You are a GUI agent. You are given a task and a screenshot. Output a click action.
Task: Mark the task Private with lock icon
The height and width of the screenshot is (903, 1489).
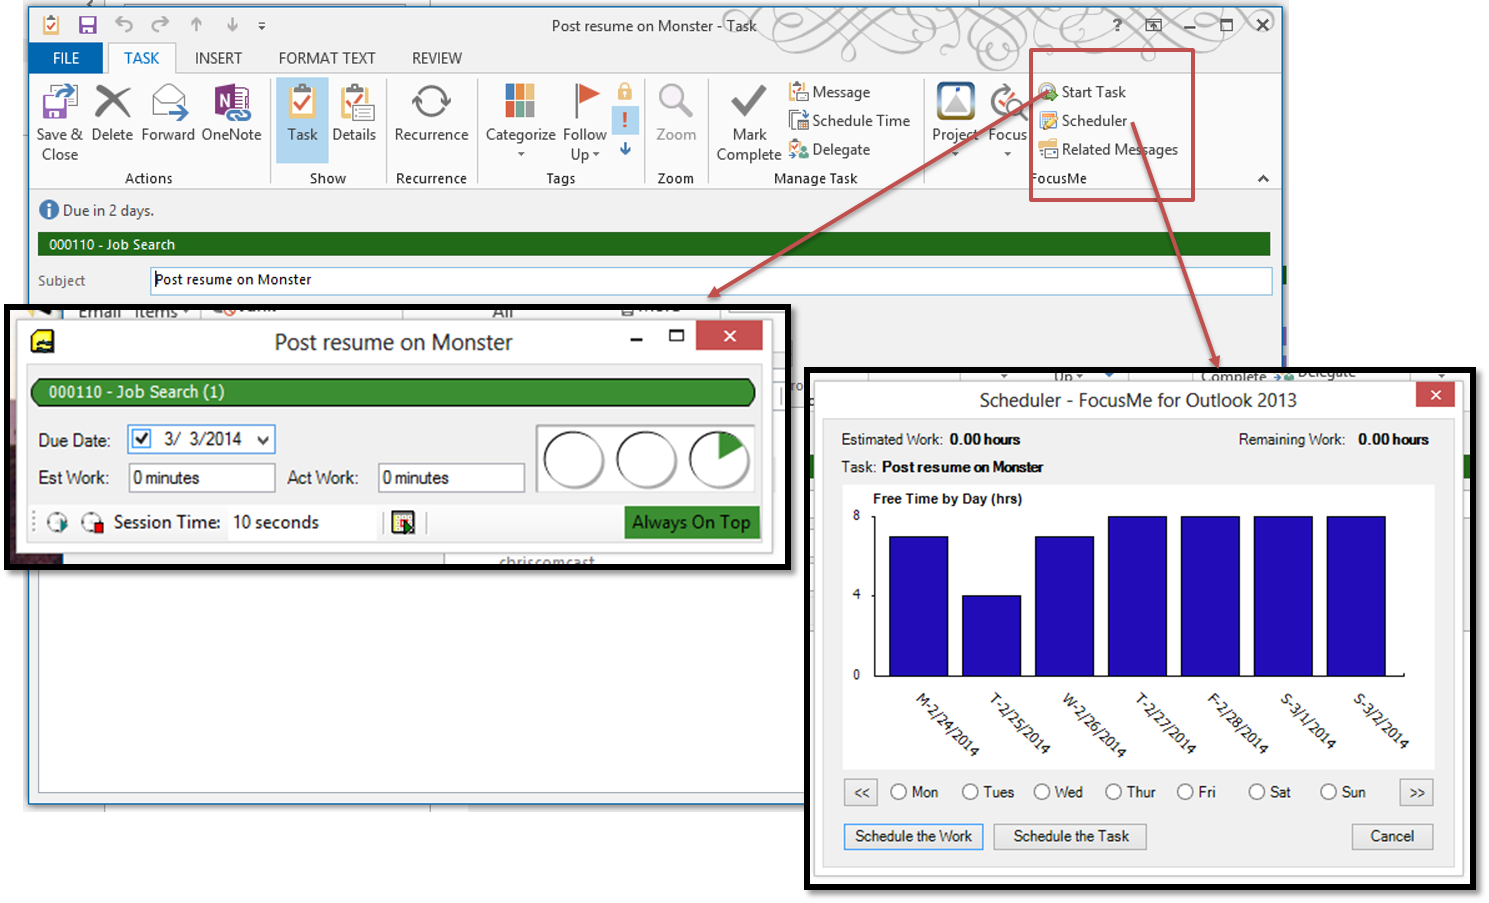point(625,92)
